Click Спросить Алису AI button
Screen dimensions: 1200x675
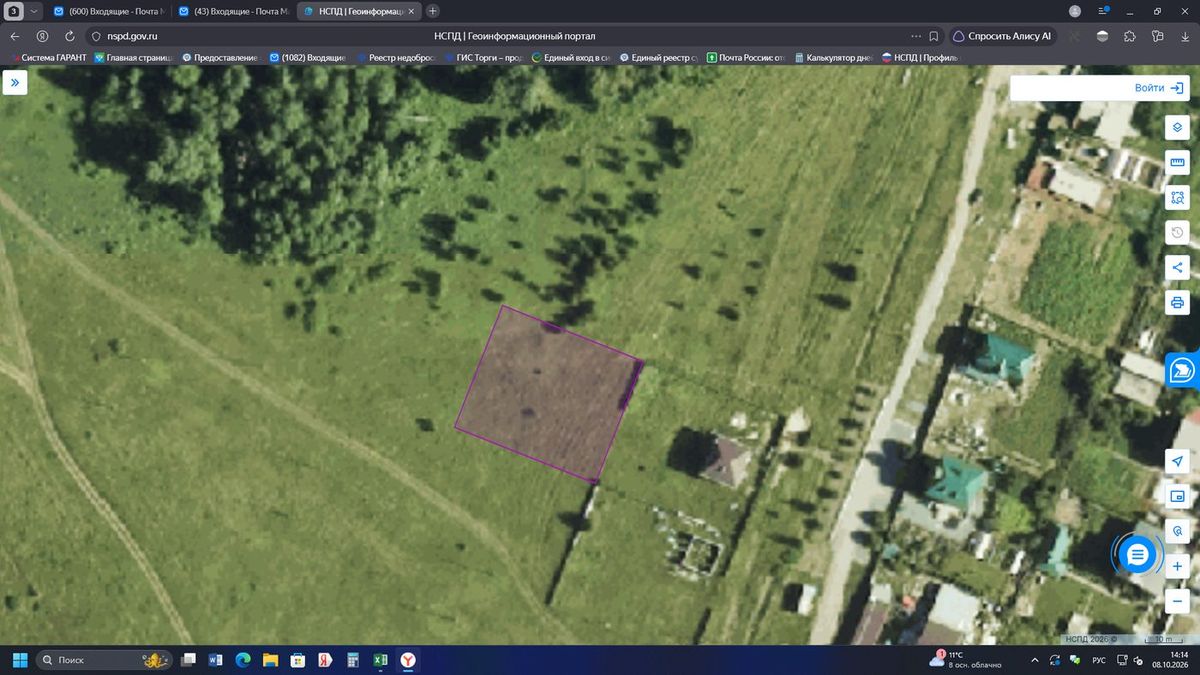coord(1002,36)
